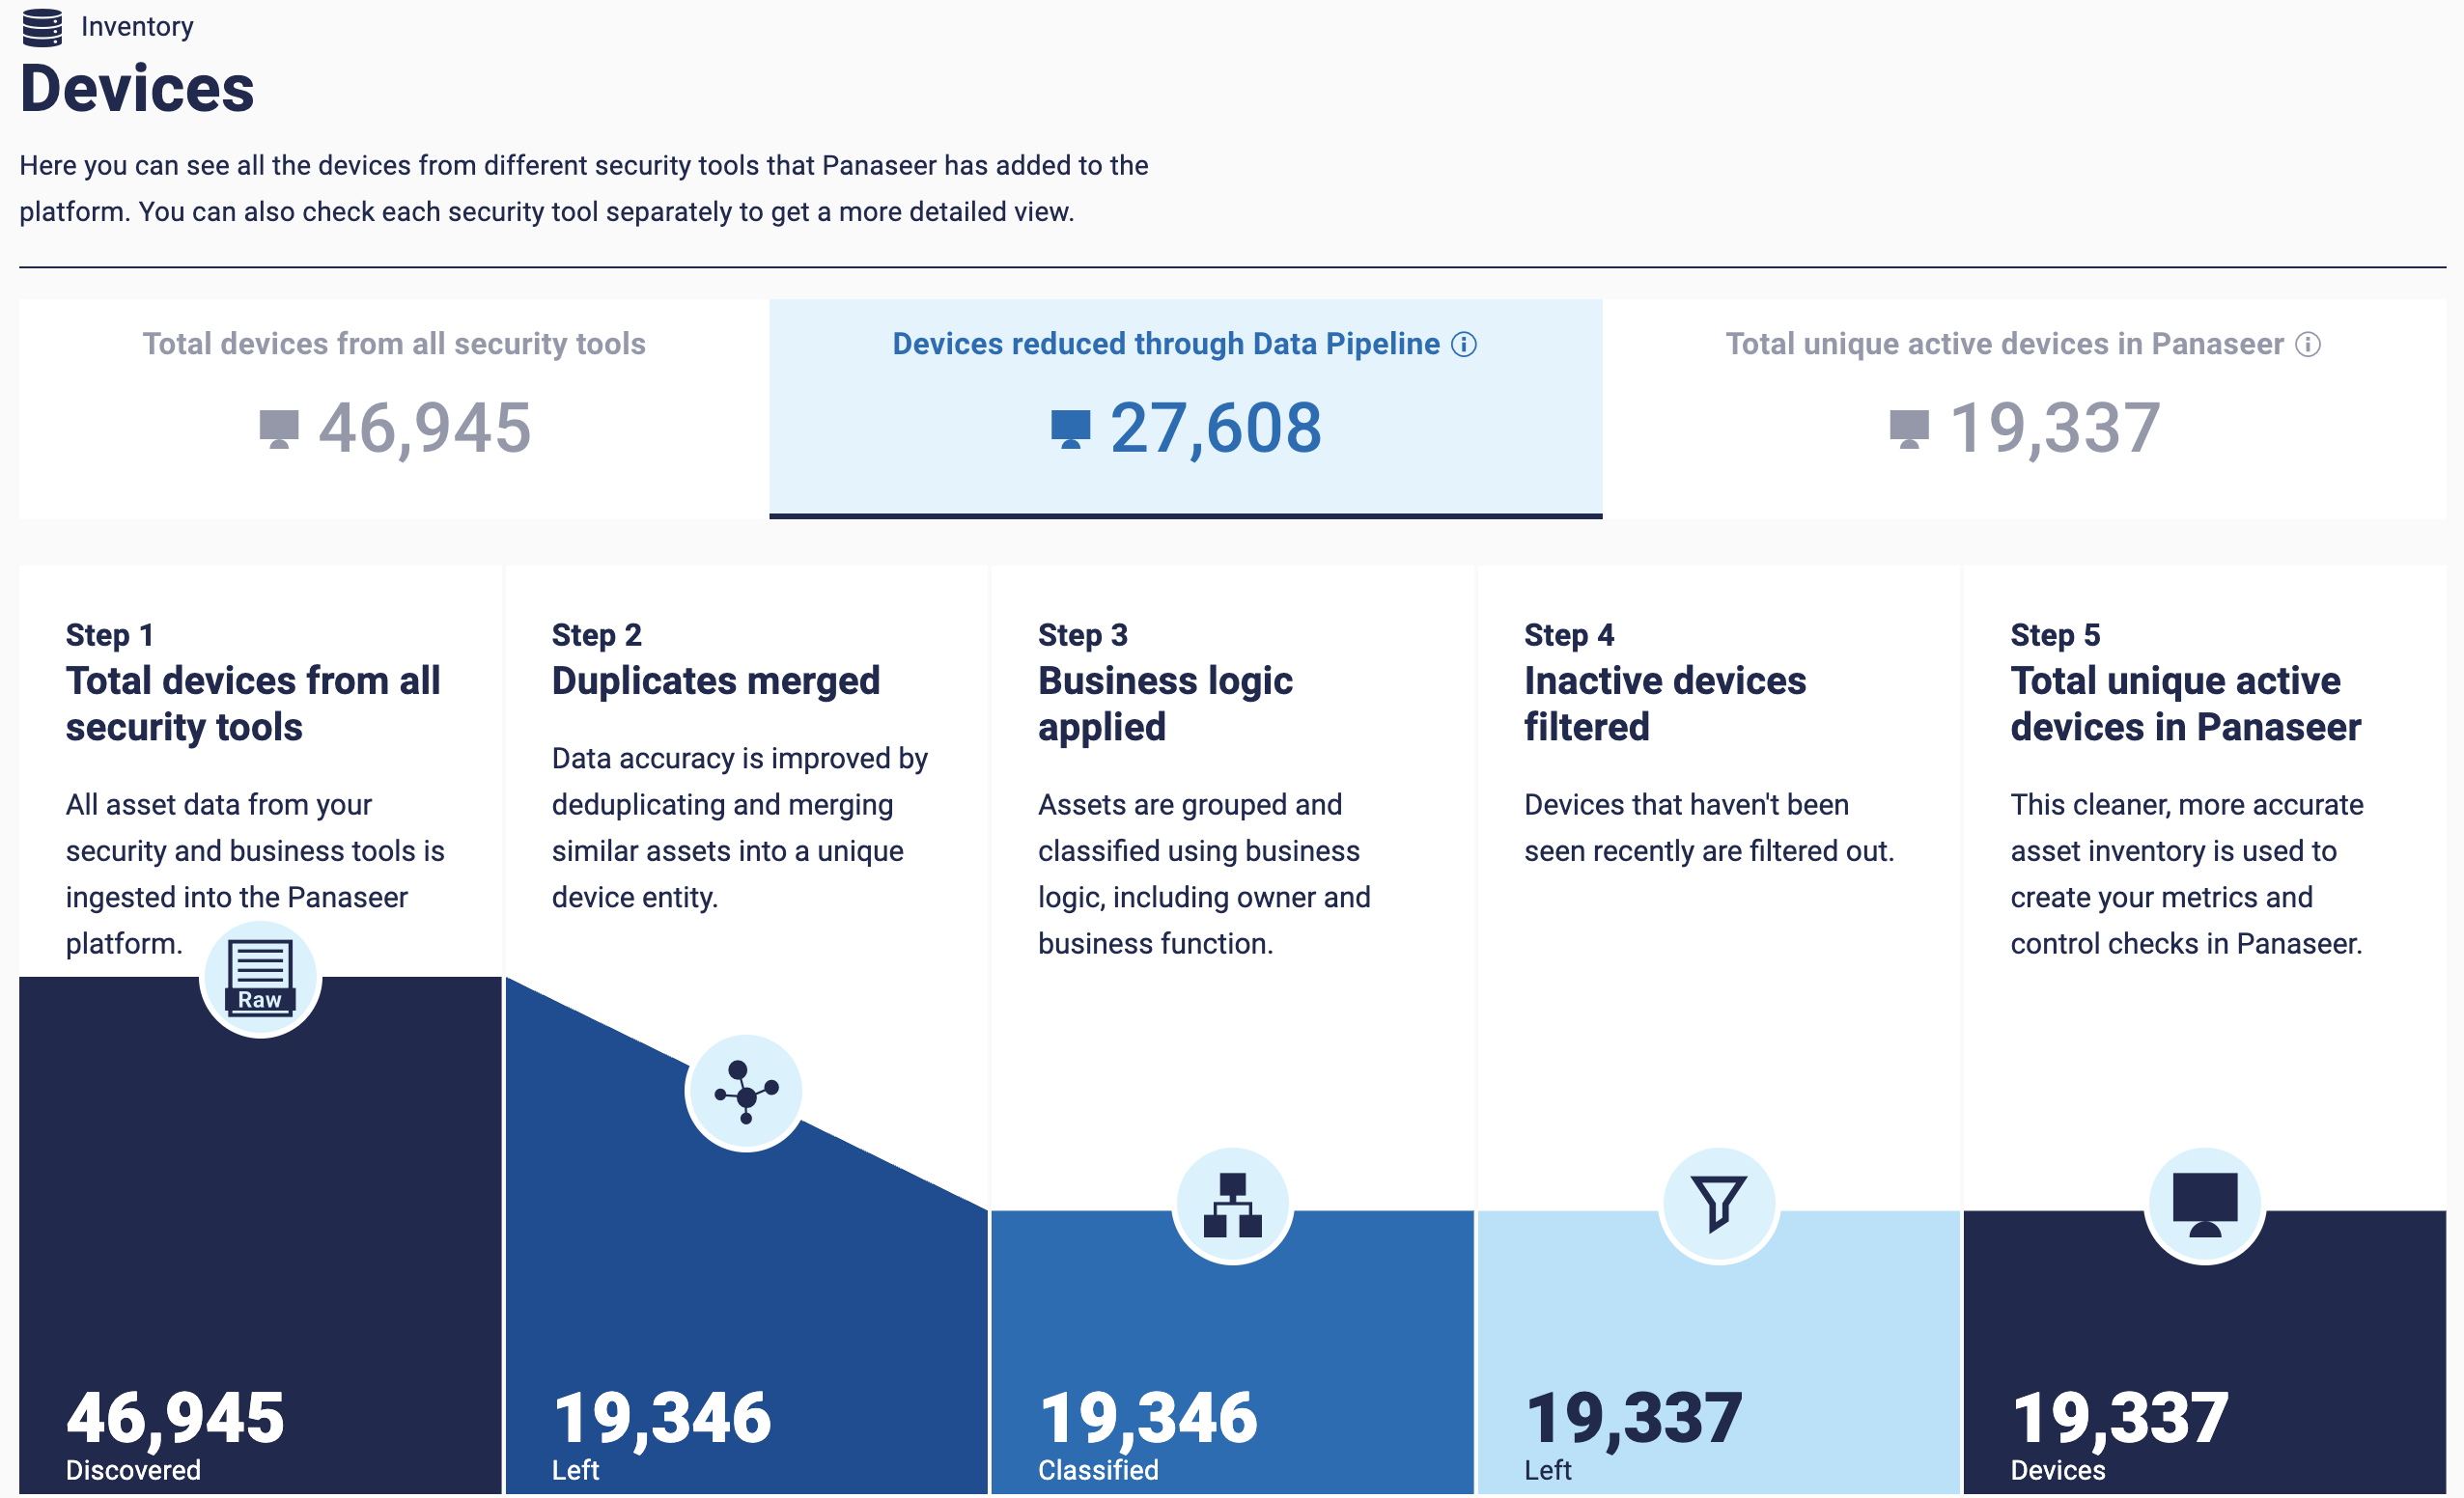
Task: Click the monitor icon beside top 19,337
Action: 1909,430
